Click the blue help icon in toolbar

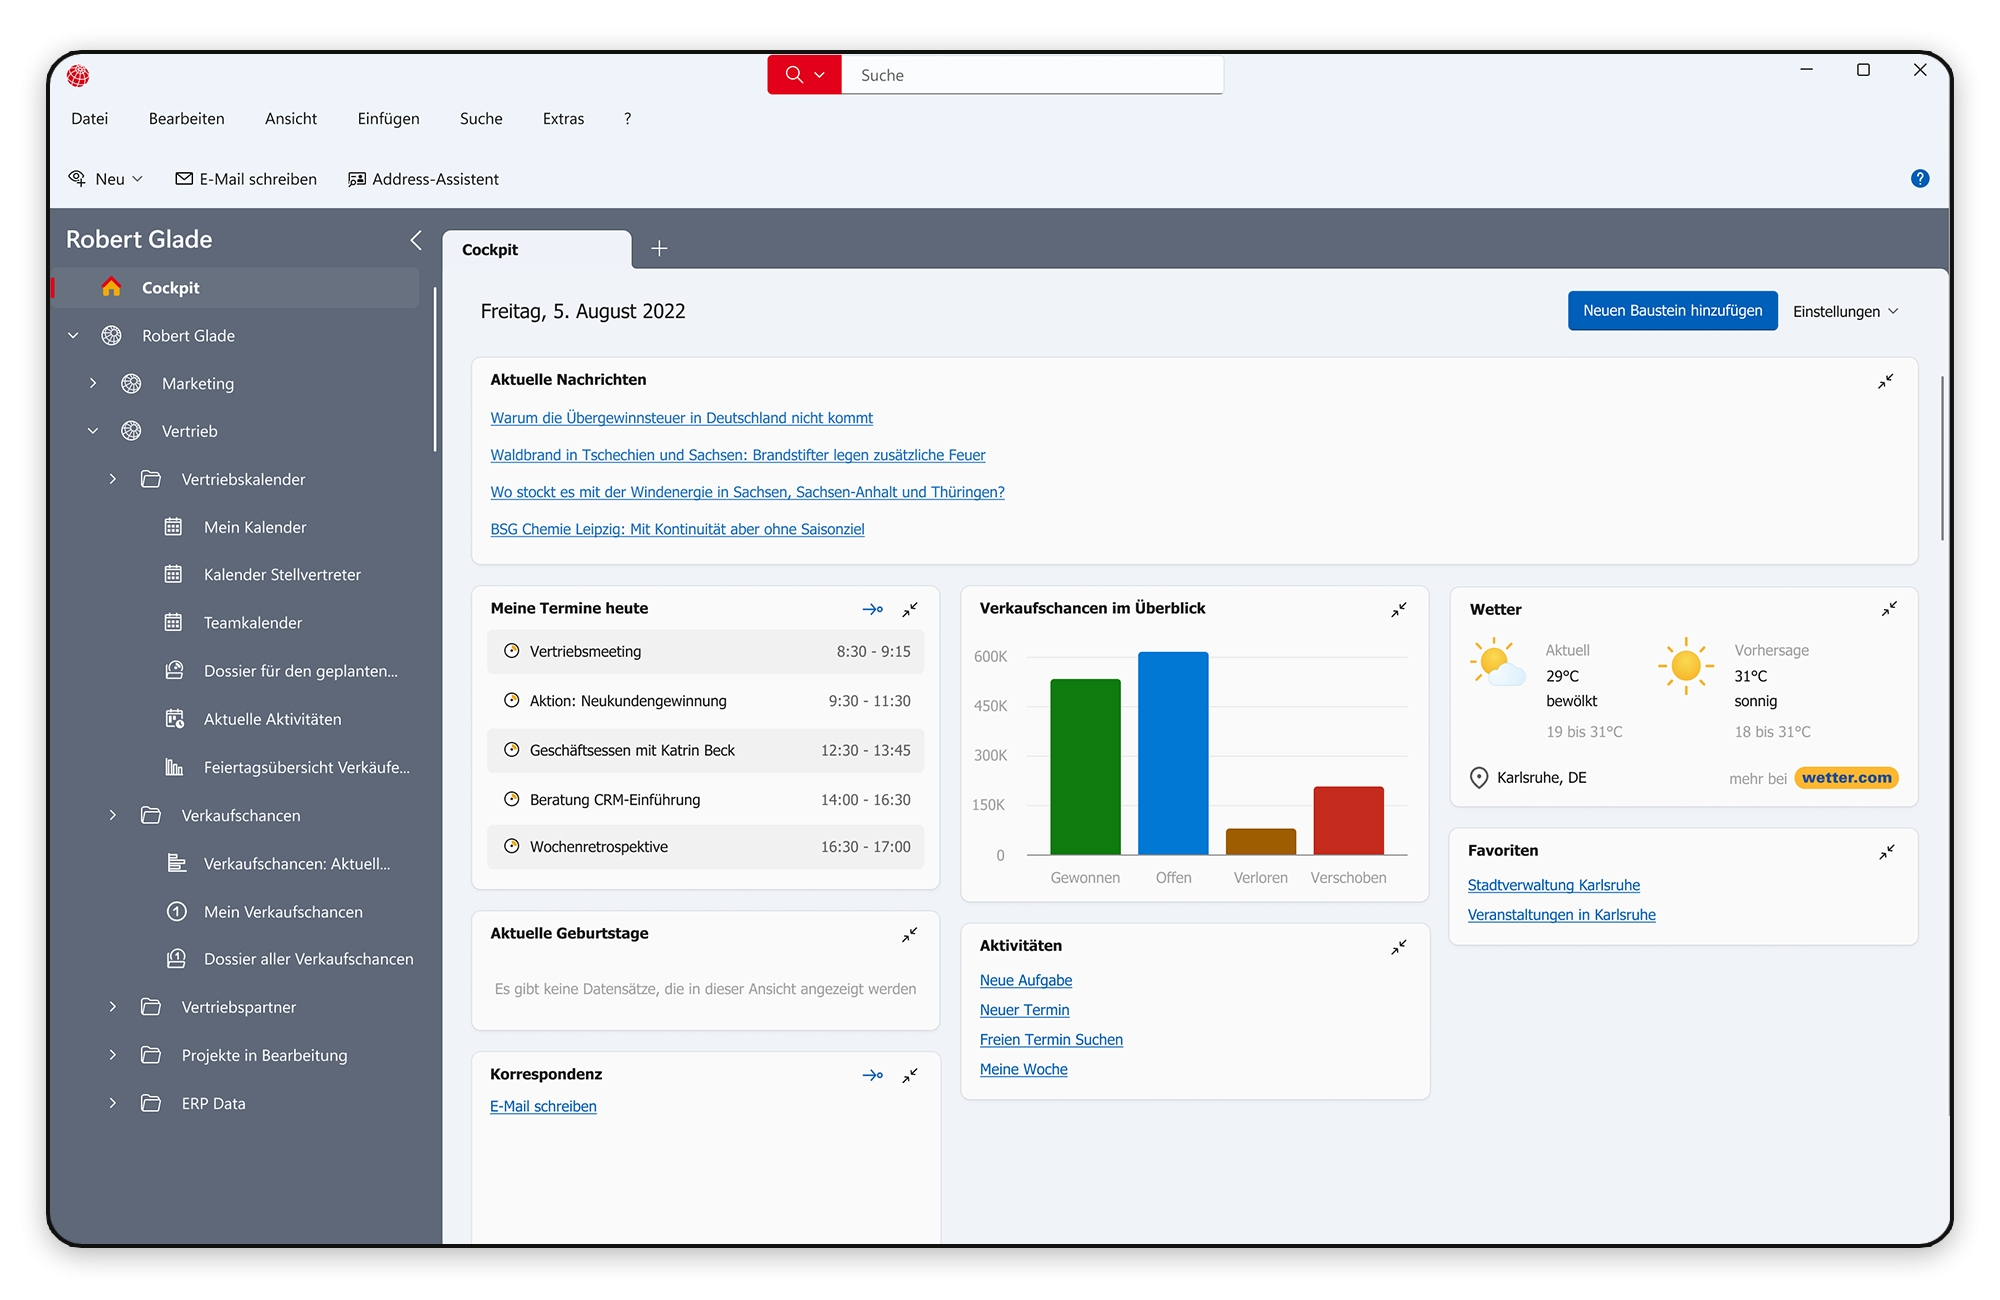pos(1919,179)
